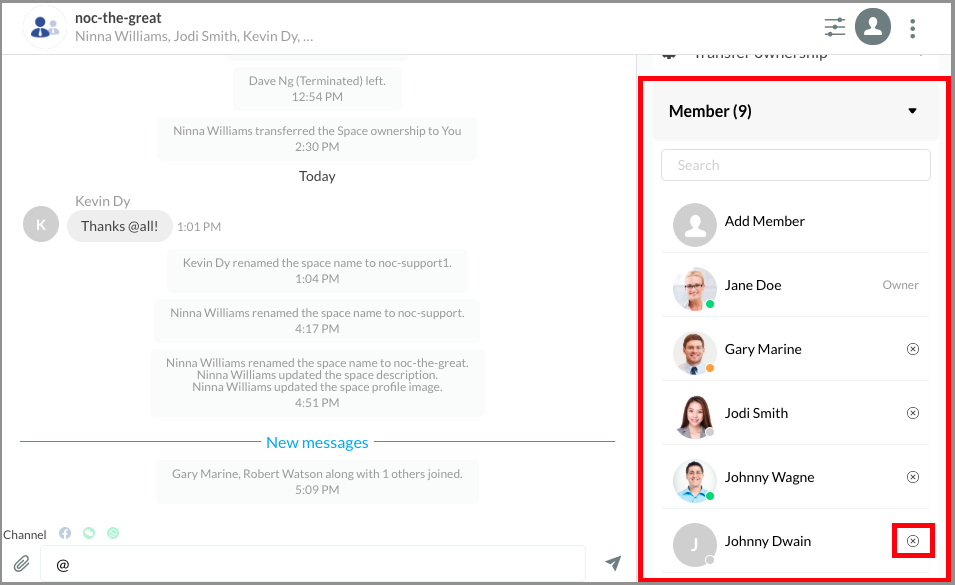Image resolution: width=955 pixels, height=585 pixels.
Task: Select the middle chat channel icon
Action: tap(89, 533)
